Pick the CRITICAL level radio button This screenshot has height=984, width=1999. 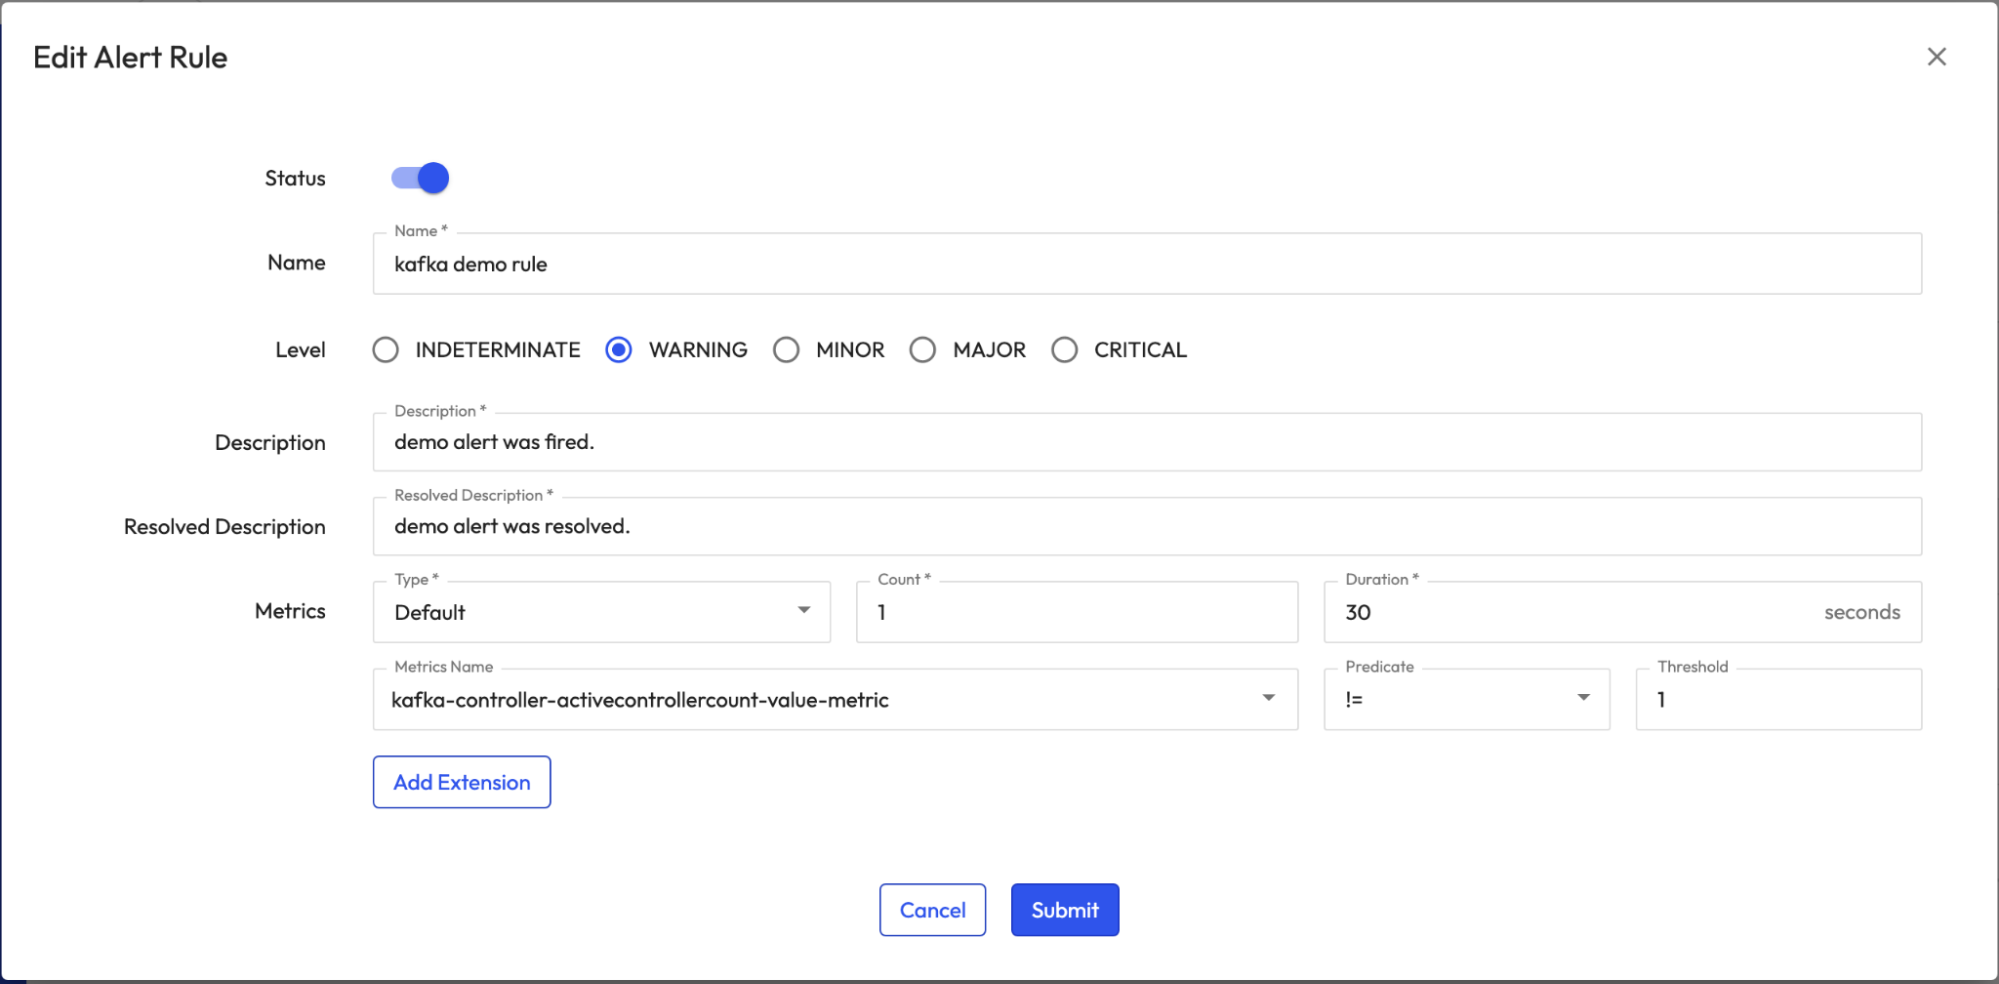point(1064,350)
